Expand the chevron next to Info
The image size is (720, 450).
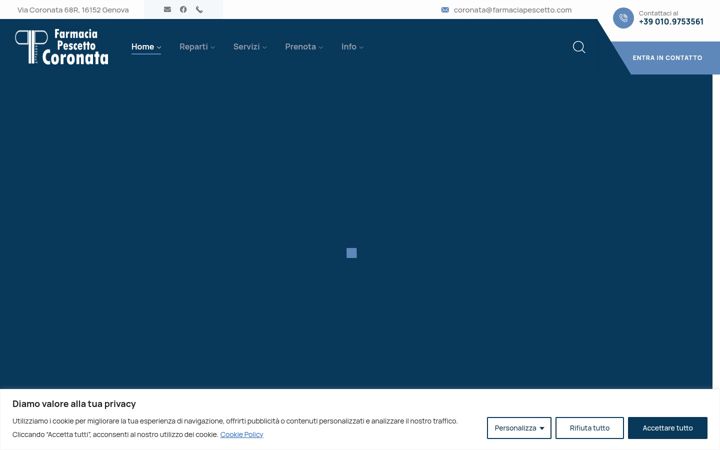tap(361, 47)
